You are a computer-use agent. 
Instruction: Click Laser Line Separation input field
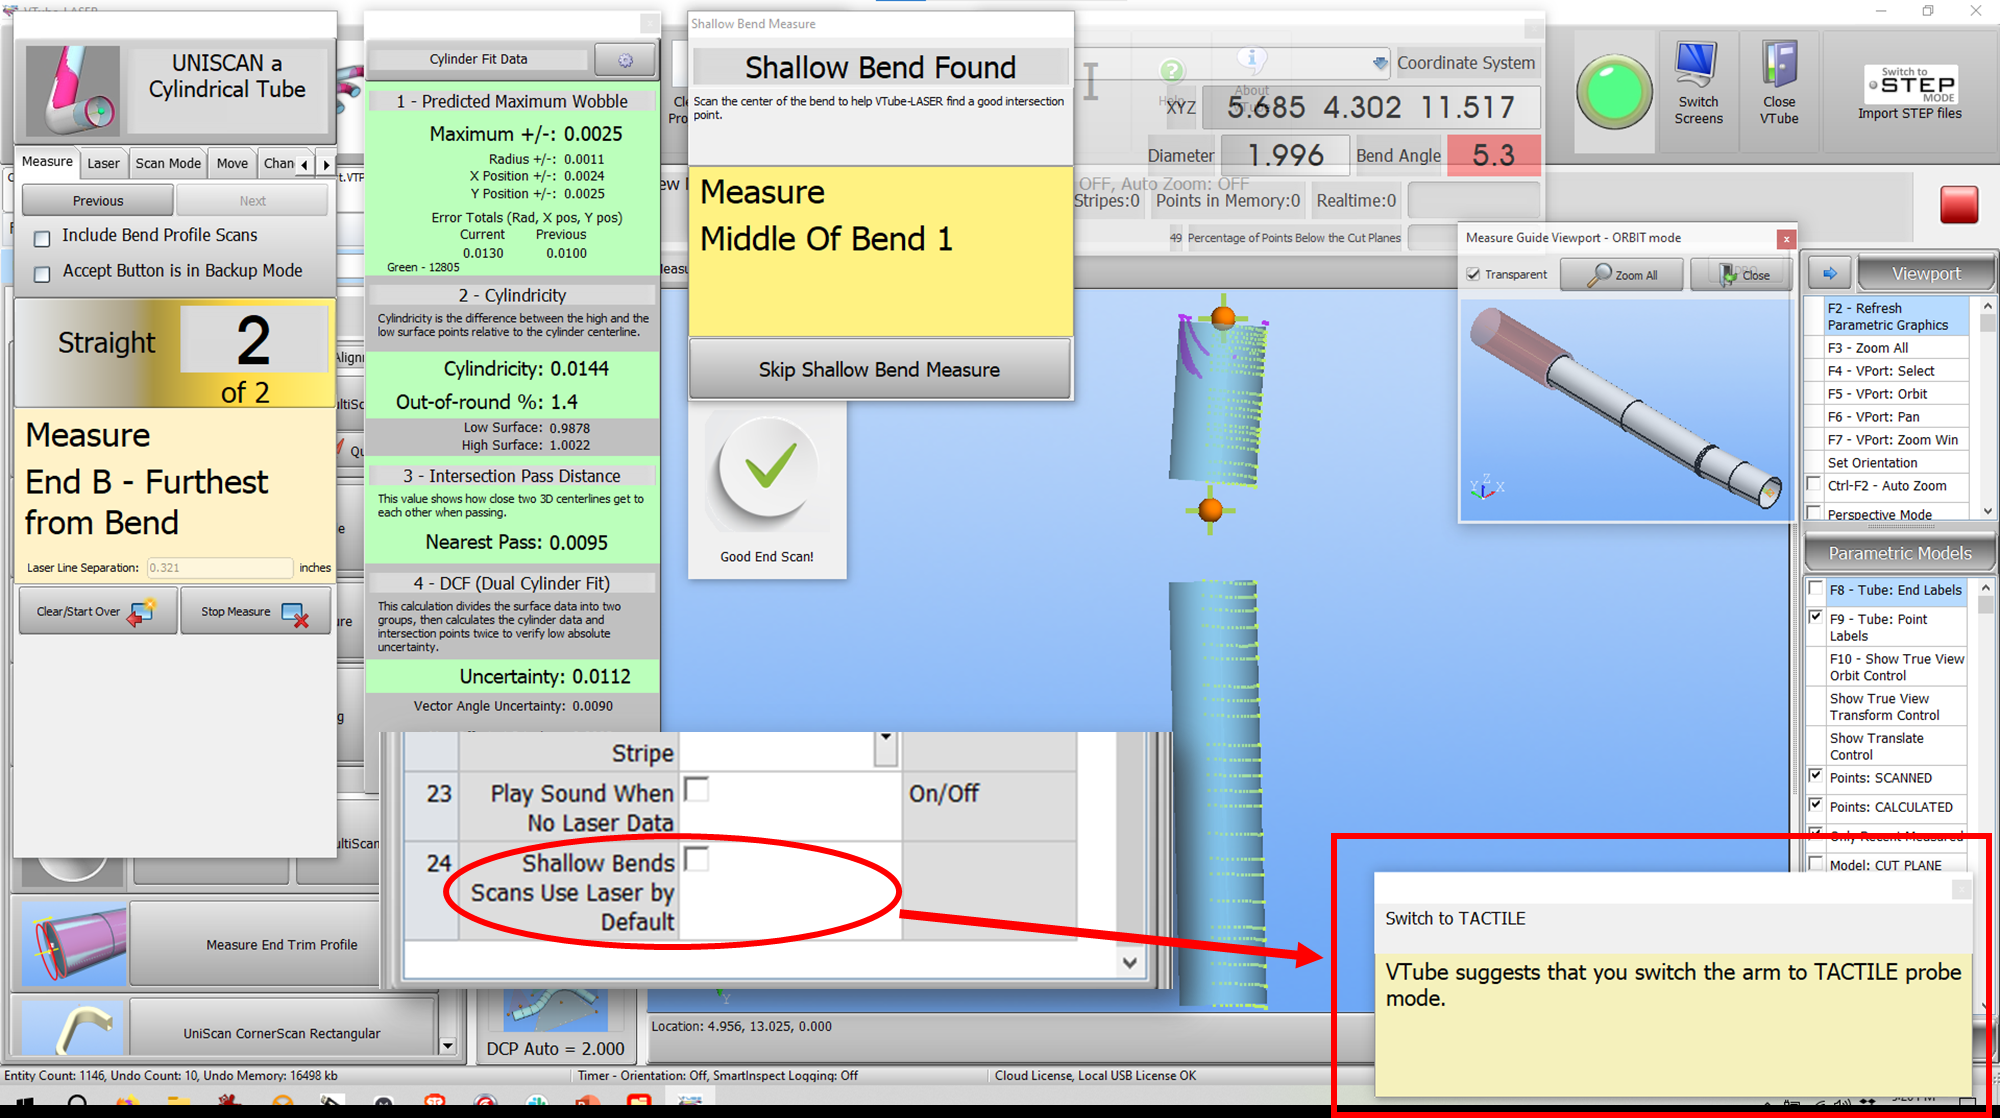pos(220,567)
